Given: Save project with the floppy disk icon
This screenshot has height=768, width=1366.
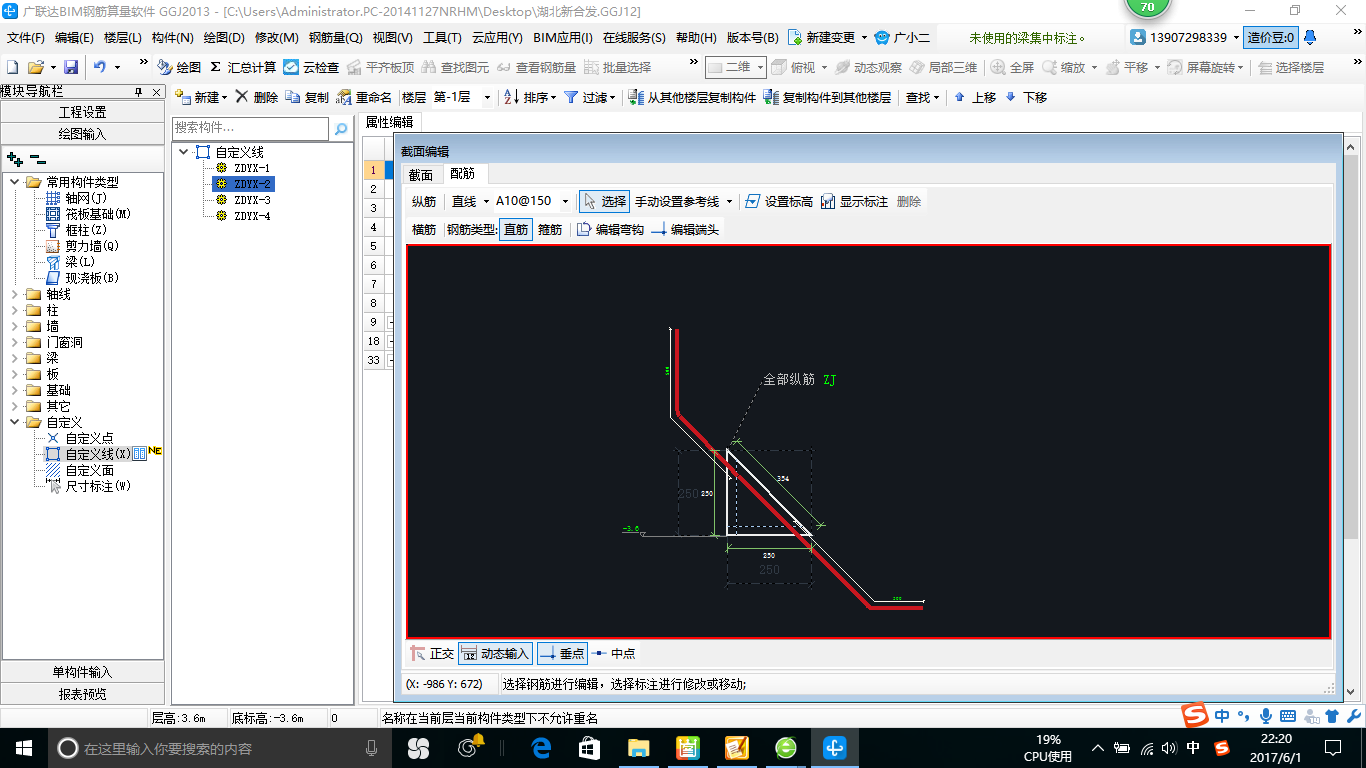Looking at the screenshot, I should (x=71, y=67).
